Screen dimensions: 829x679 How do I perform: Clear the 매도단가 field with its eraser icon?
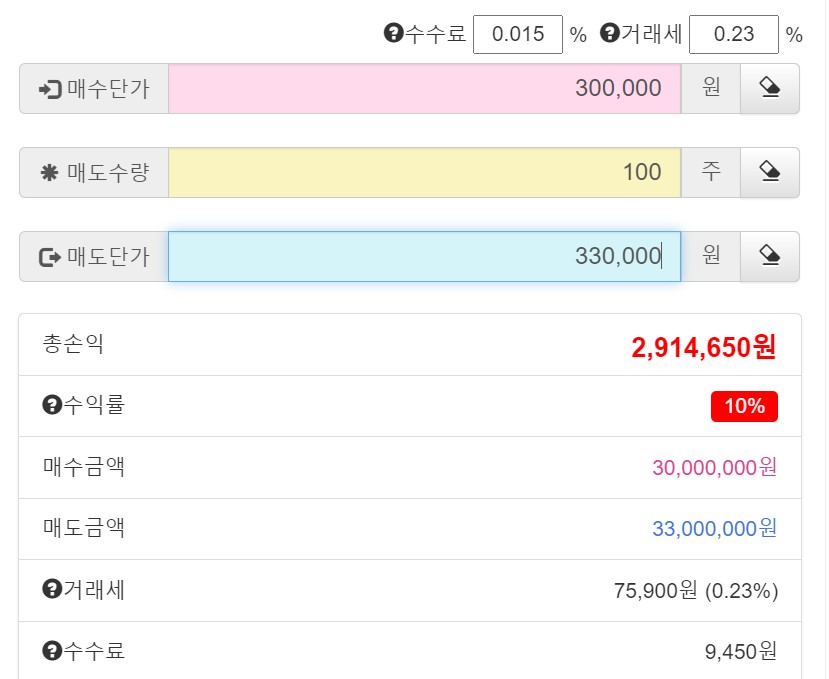tap(768, 256)
